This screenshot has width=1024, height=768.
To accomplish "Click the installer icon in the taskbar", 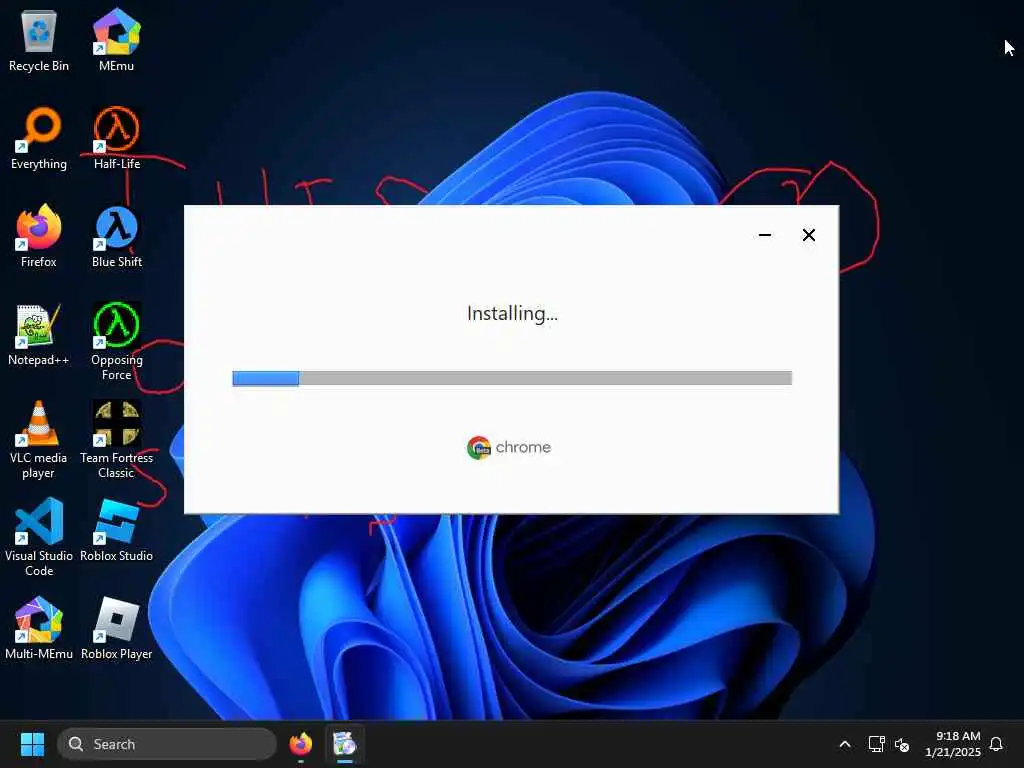I will [344, 744].
